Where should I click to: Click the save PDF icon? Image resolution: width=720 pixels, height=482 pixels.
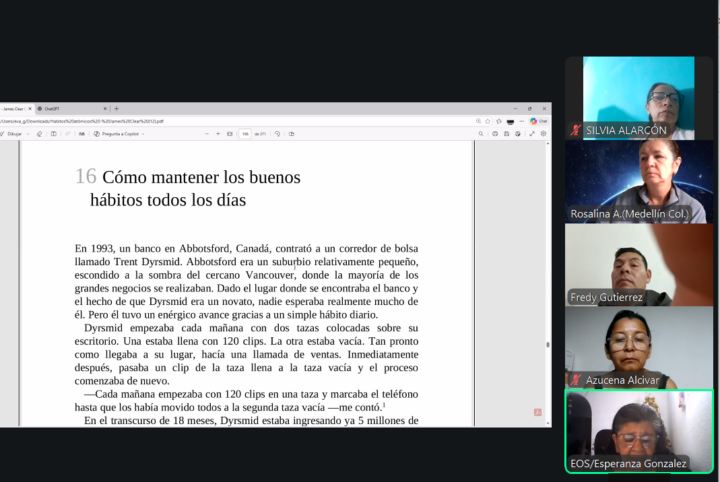point(506,133)
